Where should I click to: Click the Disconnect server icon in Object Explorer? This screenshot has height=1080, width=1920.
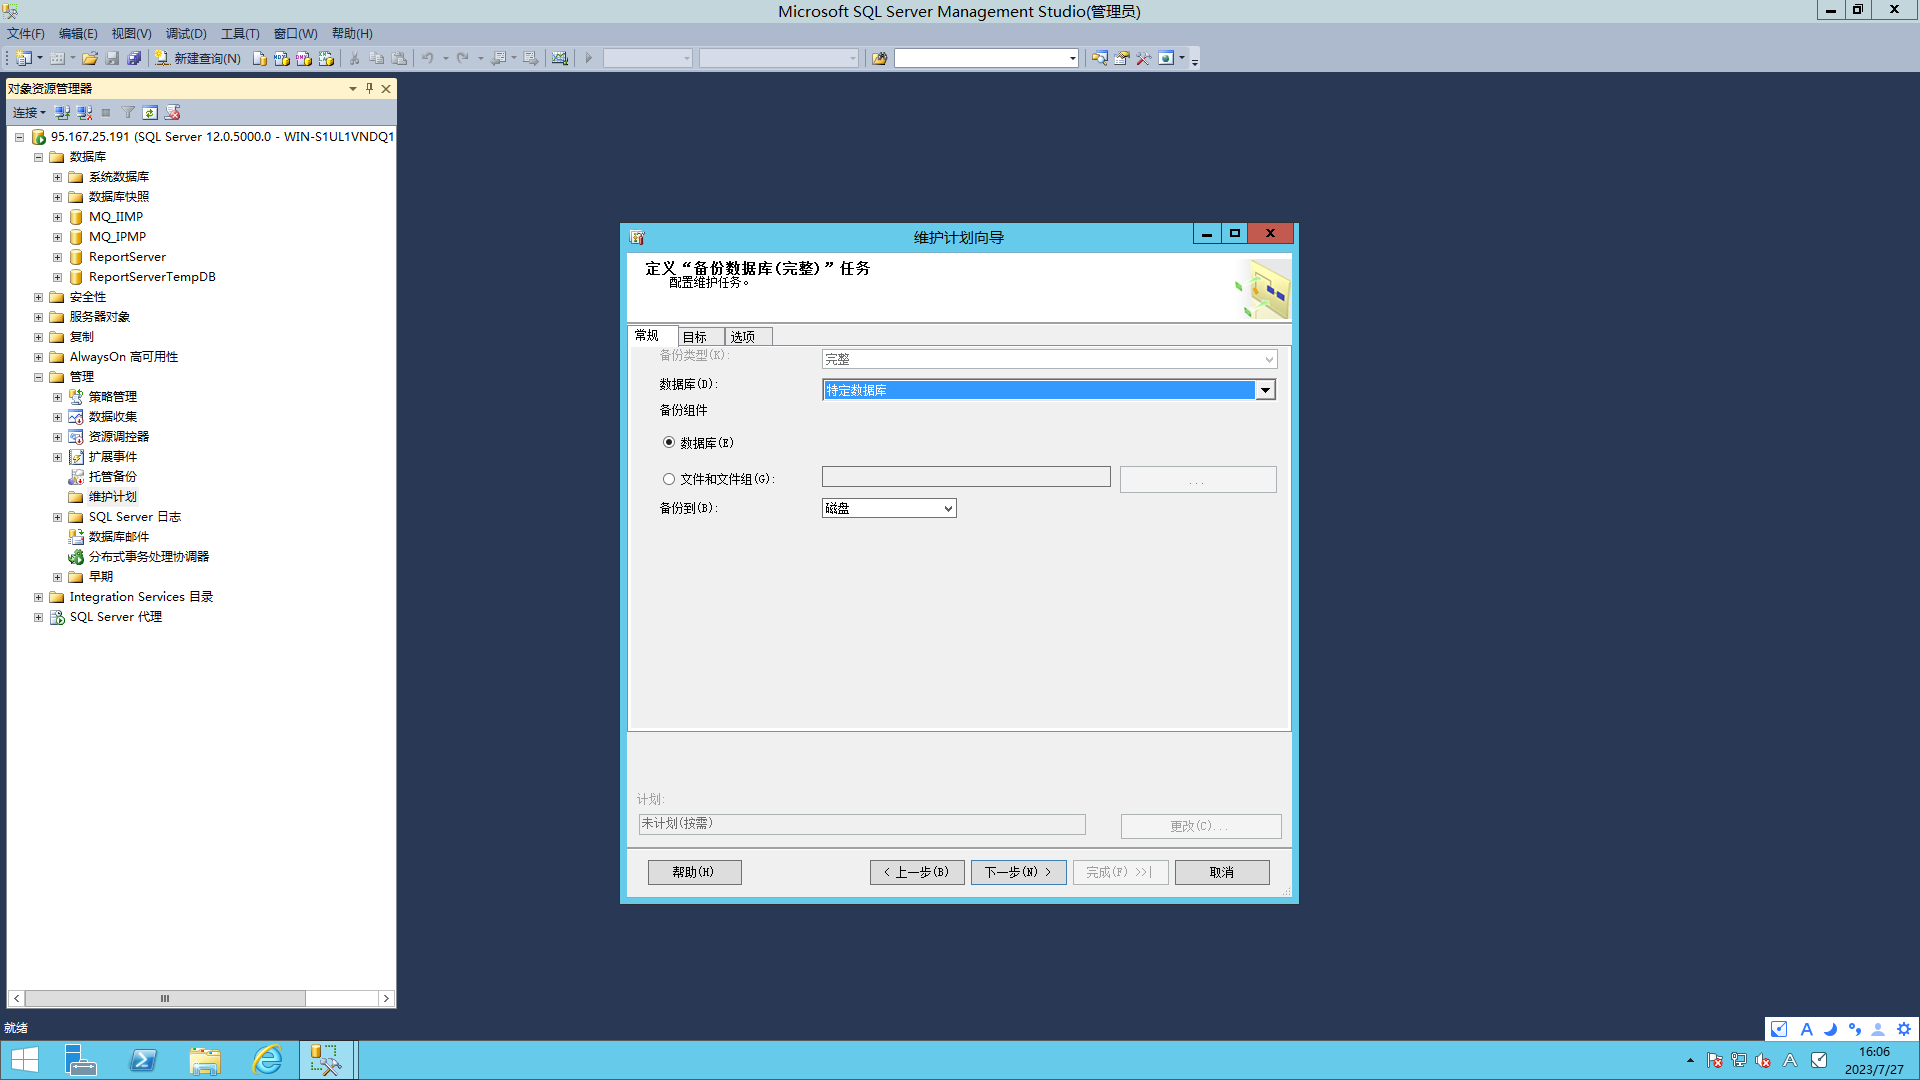coord(85,113)
